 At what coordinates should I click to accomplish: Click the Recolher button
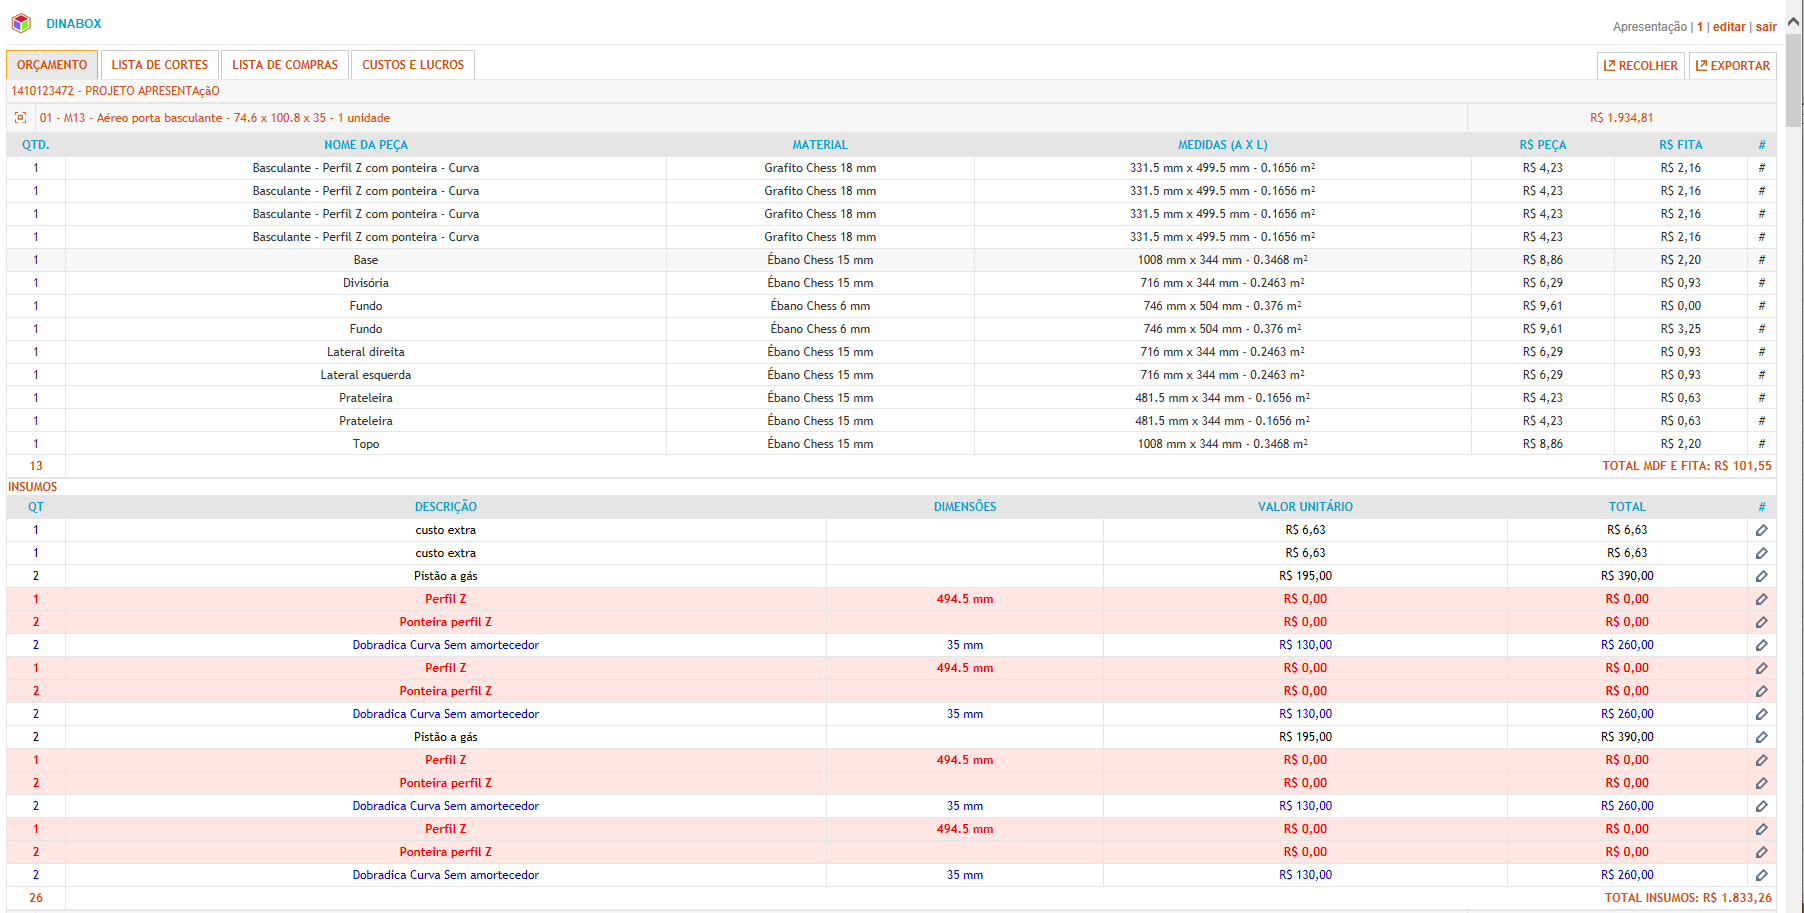pyautogui.click(x=1641, y=66)
